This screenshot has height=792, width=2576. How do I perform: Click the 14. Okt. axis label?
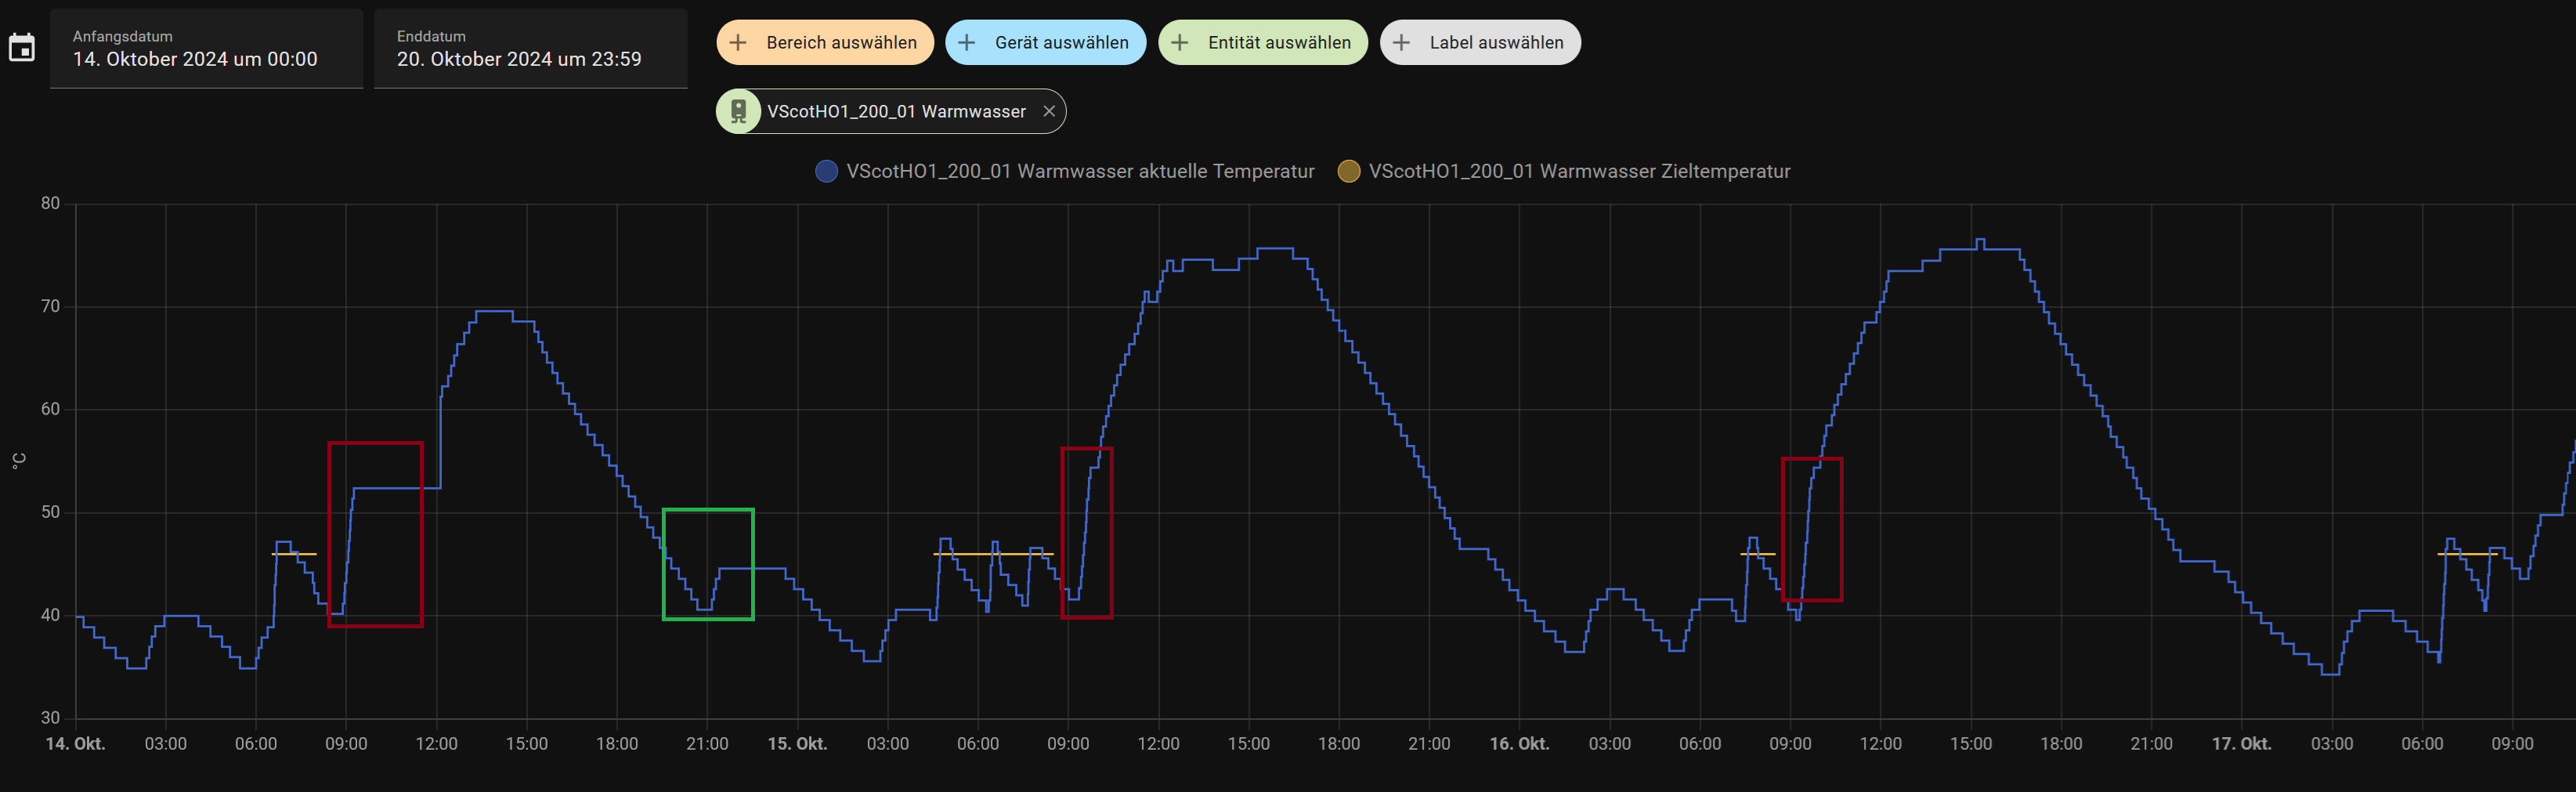tap(75, 743)
